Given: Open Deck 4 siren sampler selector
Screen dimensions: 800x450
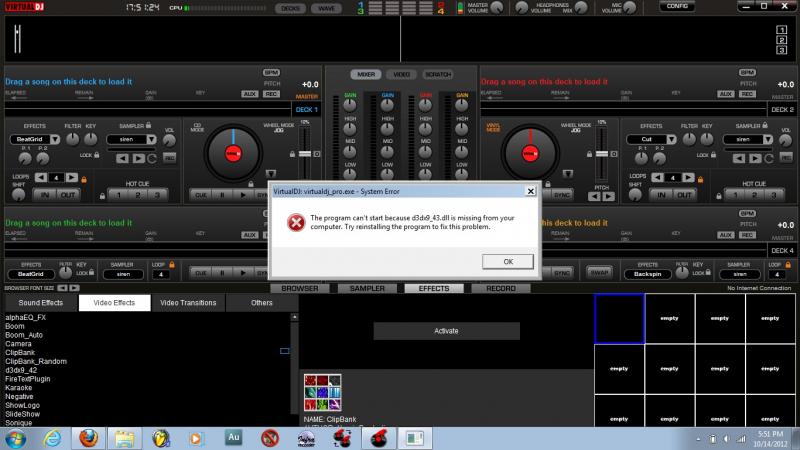Looking at the screenshot, I should (x=740, y=274).
